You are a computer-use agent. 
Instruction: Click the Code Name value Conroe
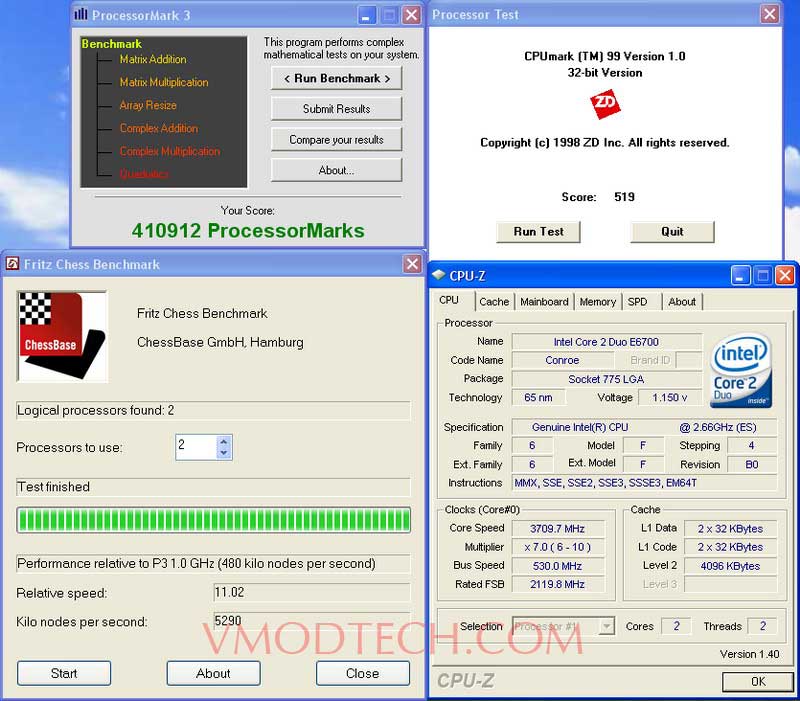[x=562, y=360]
